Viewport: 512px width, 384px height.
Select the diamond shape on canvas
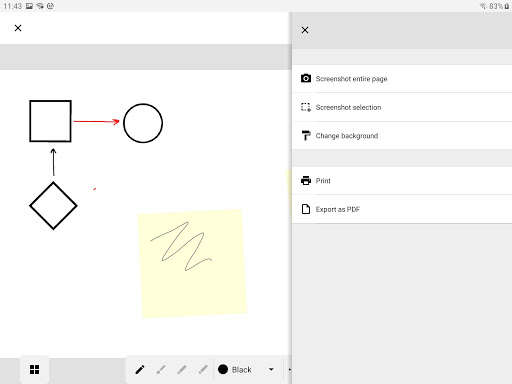53,206
